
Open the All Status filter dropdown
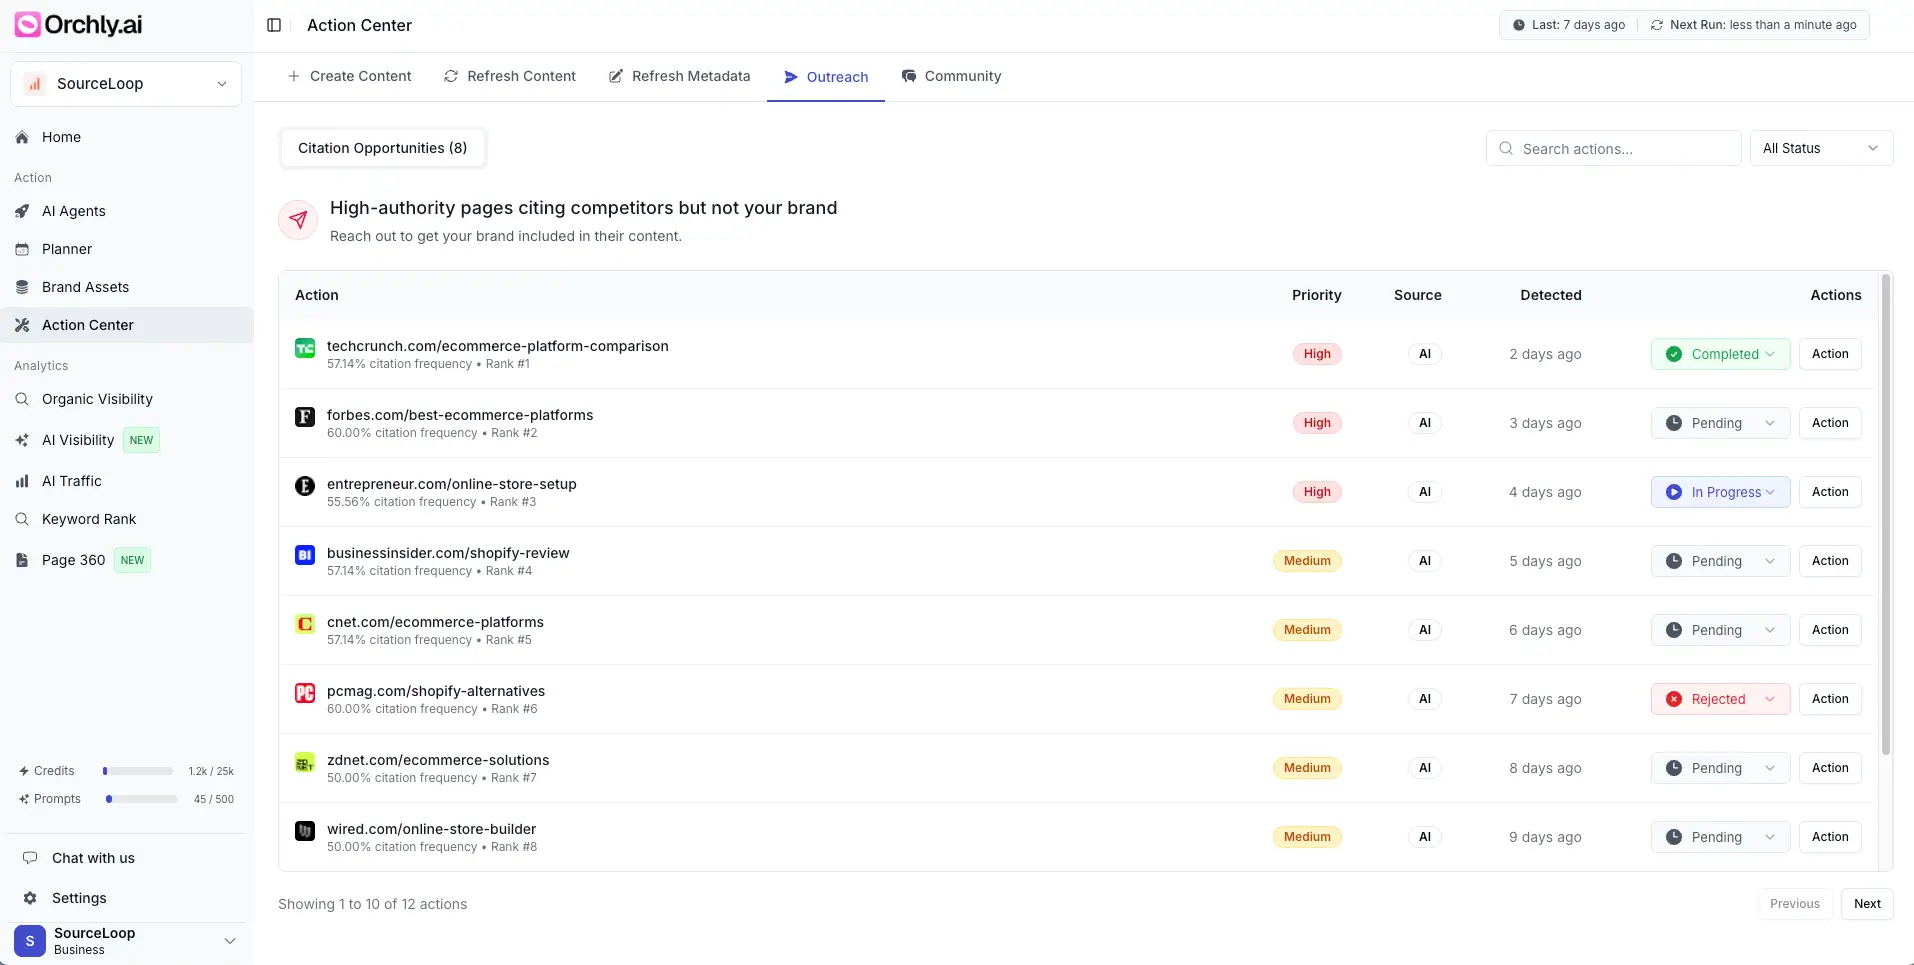(x=1820, y=148)
